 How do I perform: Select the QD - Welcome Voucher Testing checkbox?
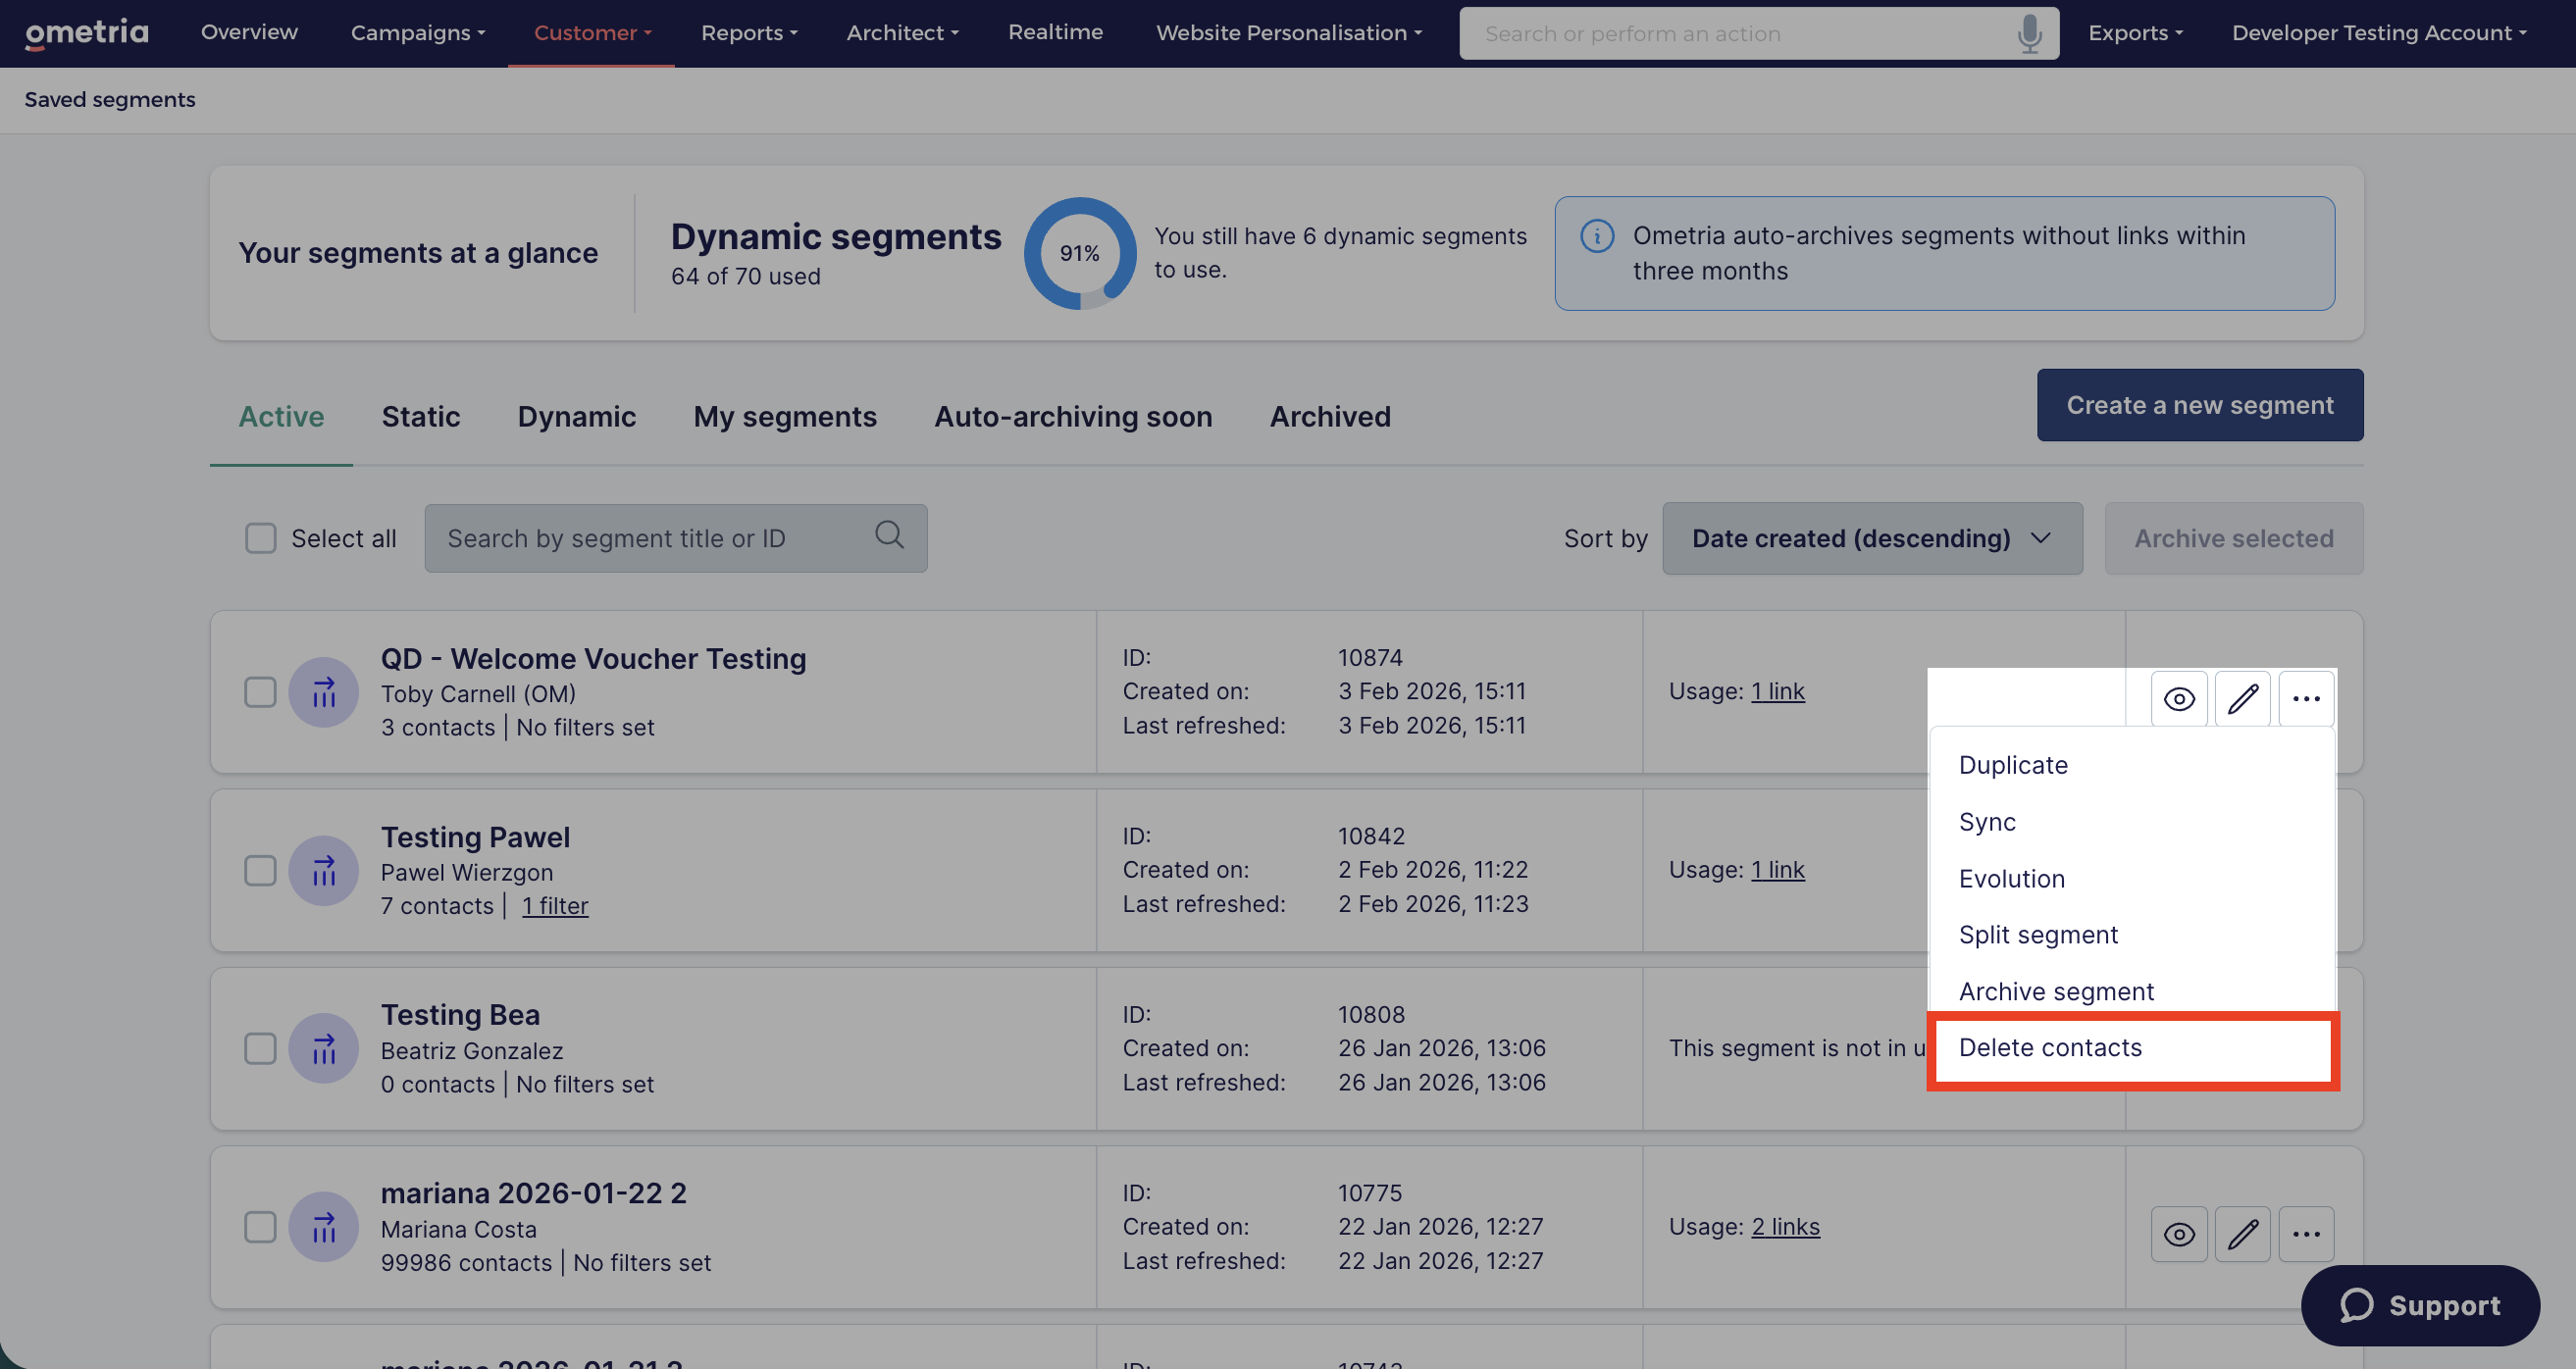click(261, 692)
